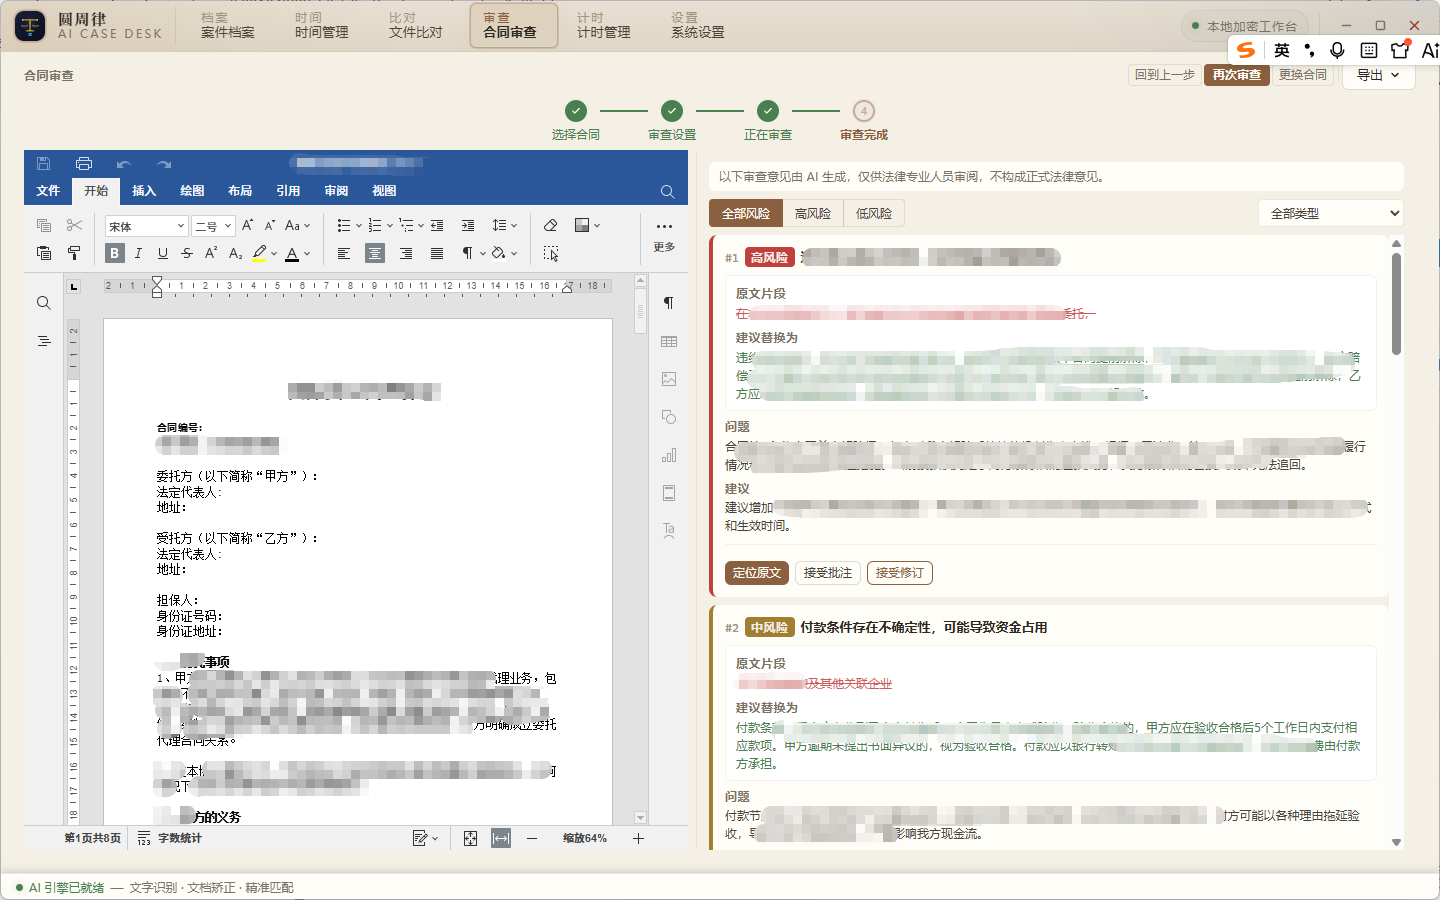The height and width of the screenshot is (900, 1440).
Task: Filter risks by the 高风险 tab
Action: click(813, 213)
